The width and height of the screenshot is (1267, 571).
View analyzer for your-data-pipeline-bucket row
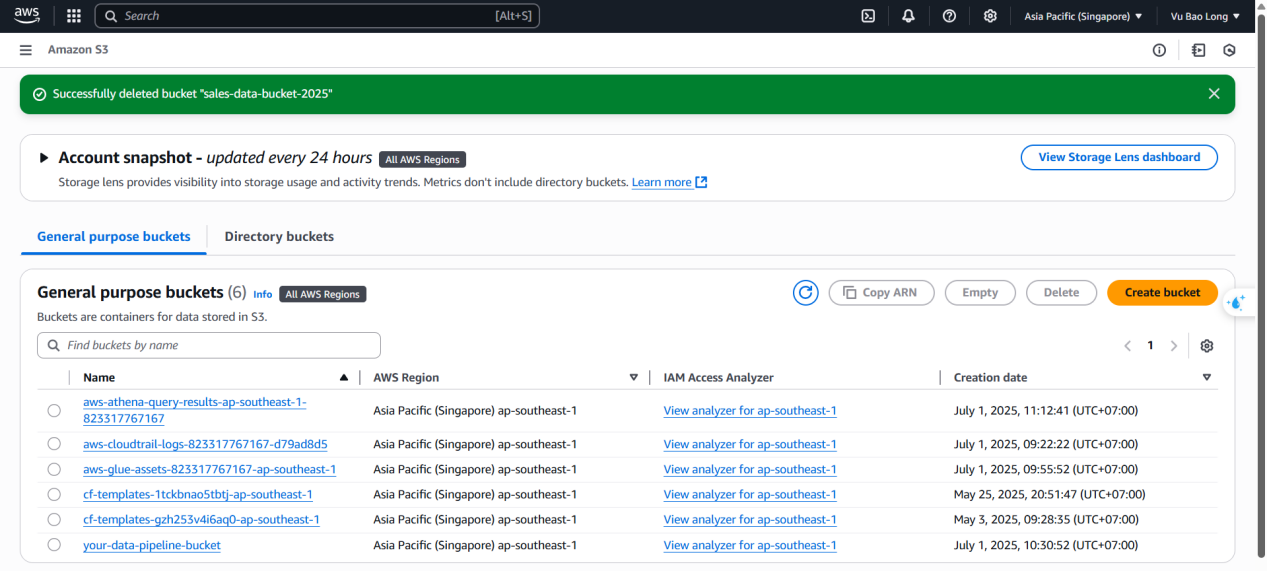click(750, 545)
